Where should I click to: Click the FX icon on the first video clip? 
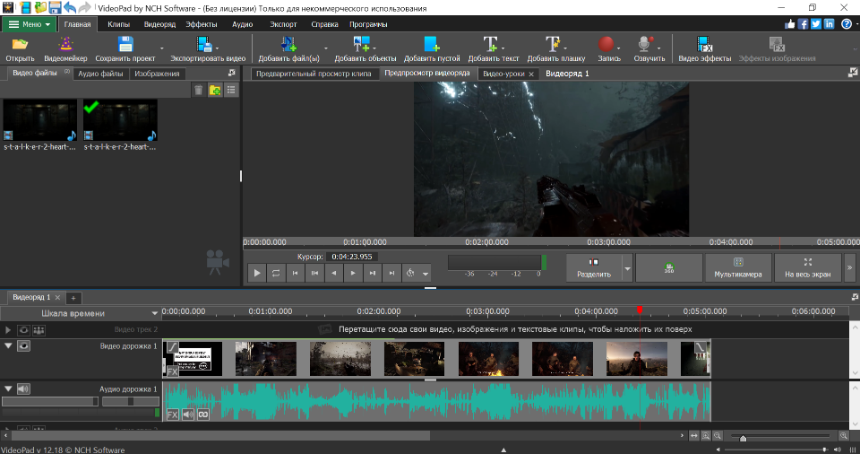coord(172,372)
